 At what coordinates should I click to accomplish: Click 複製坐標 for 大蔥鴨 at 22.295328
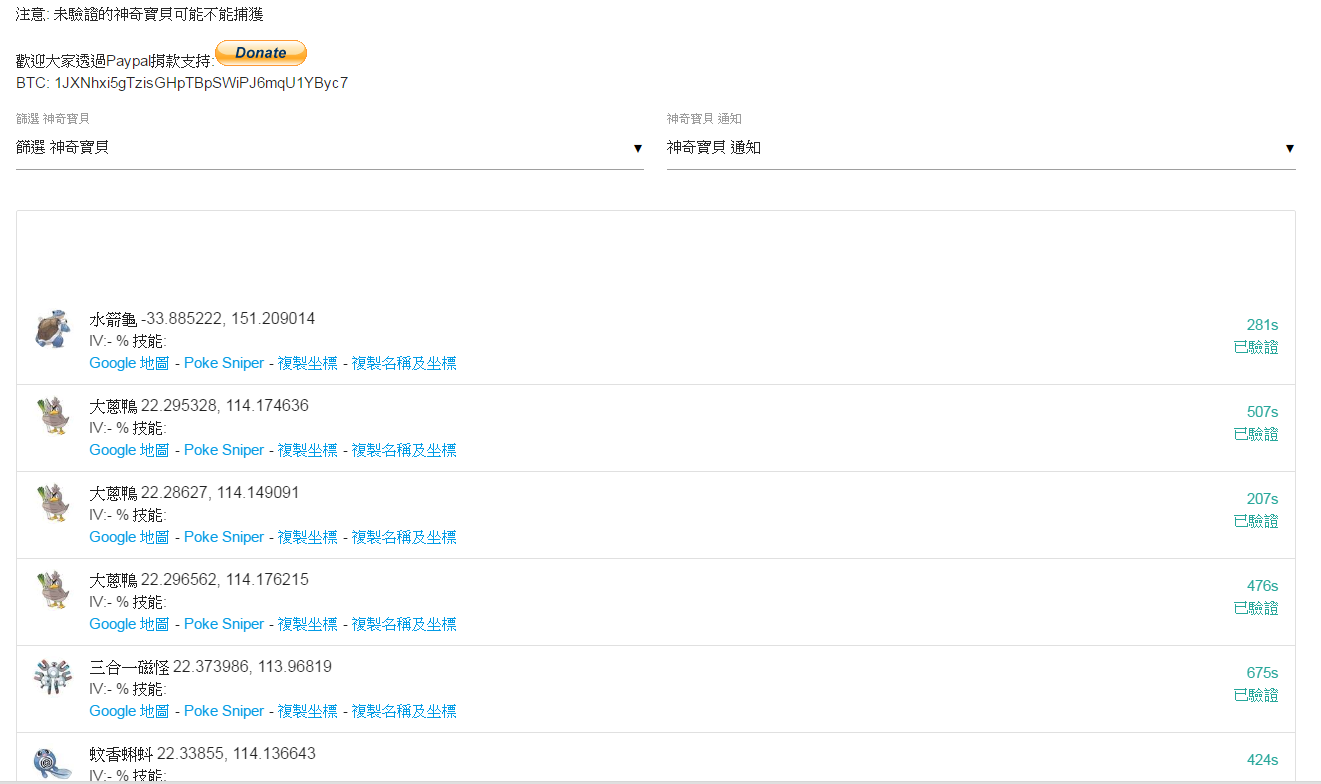[307, 450]
